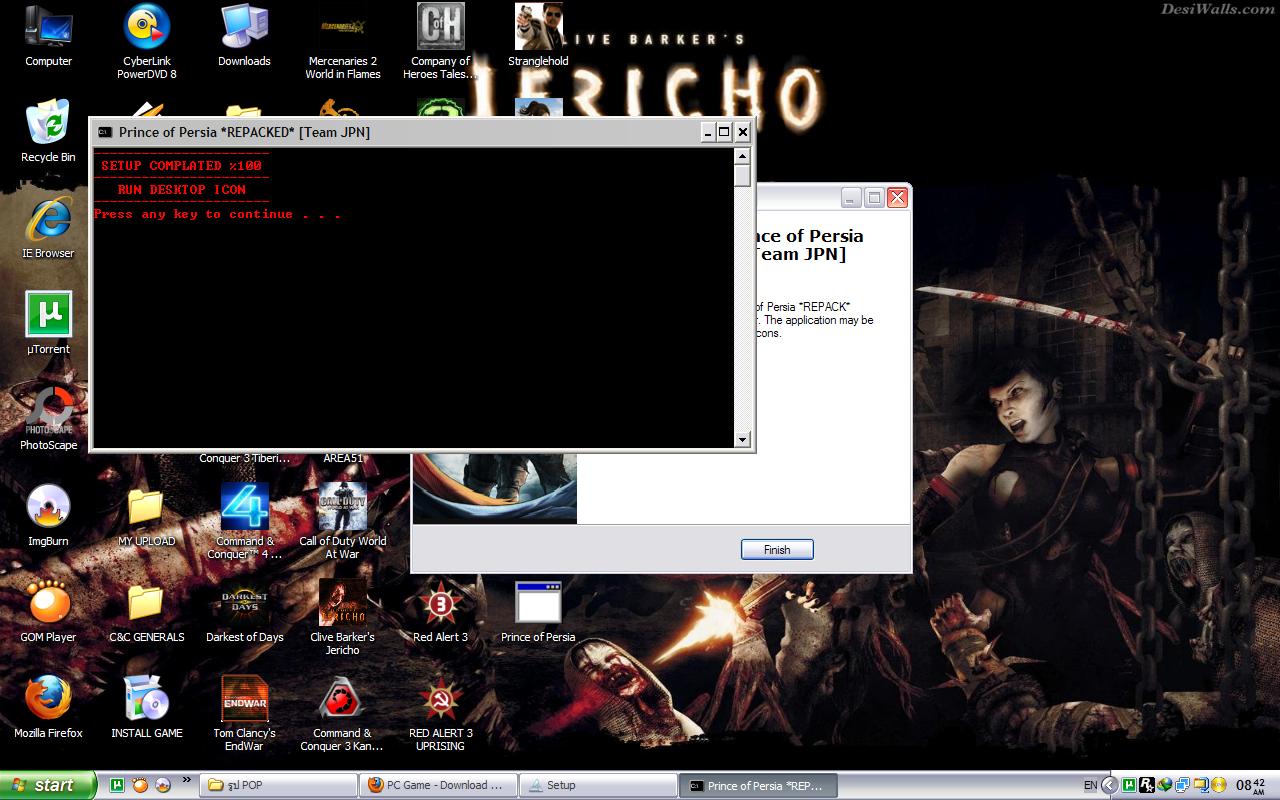Select Command & Conquer 3 Kane icon

click(x=342, y=713)
